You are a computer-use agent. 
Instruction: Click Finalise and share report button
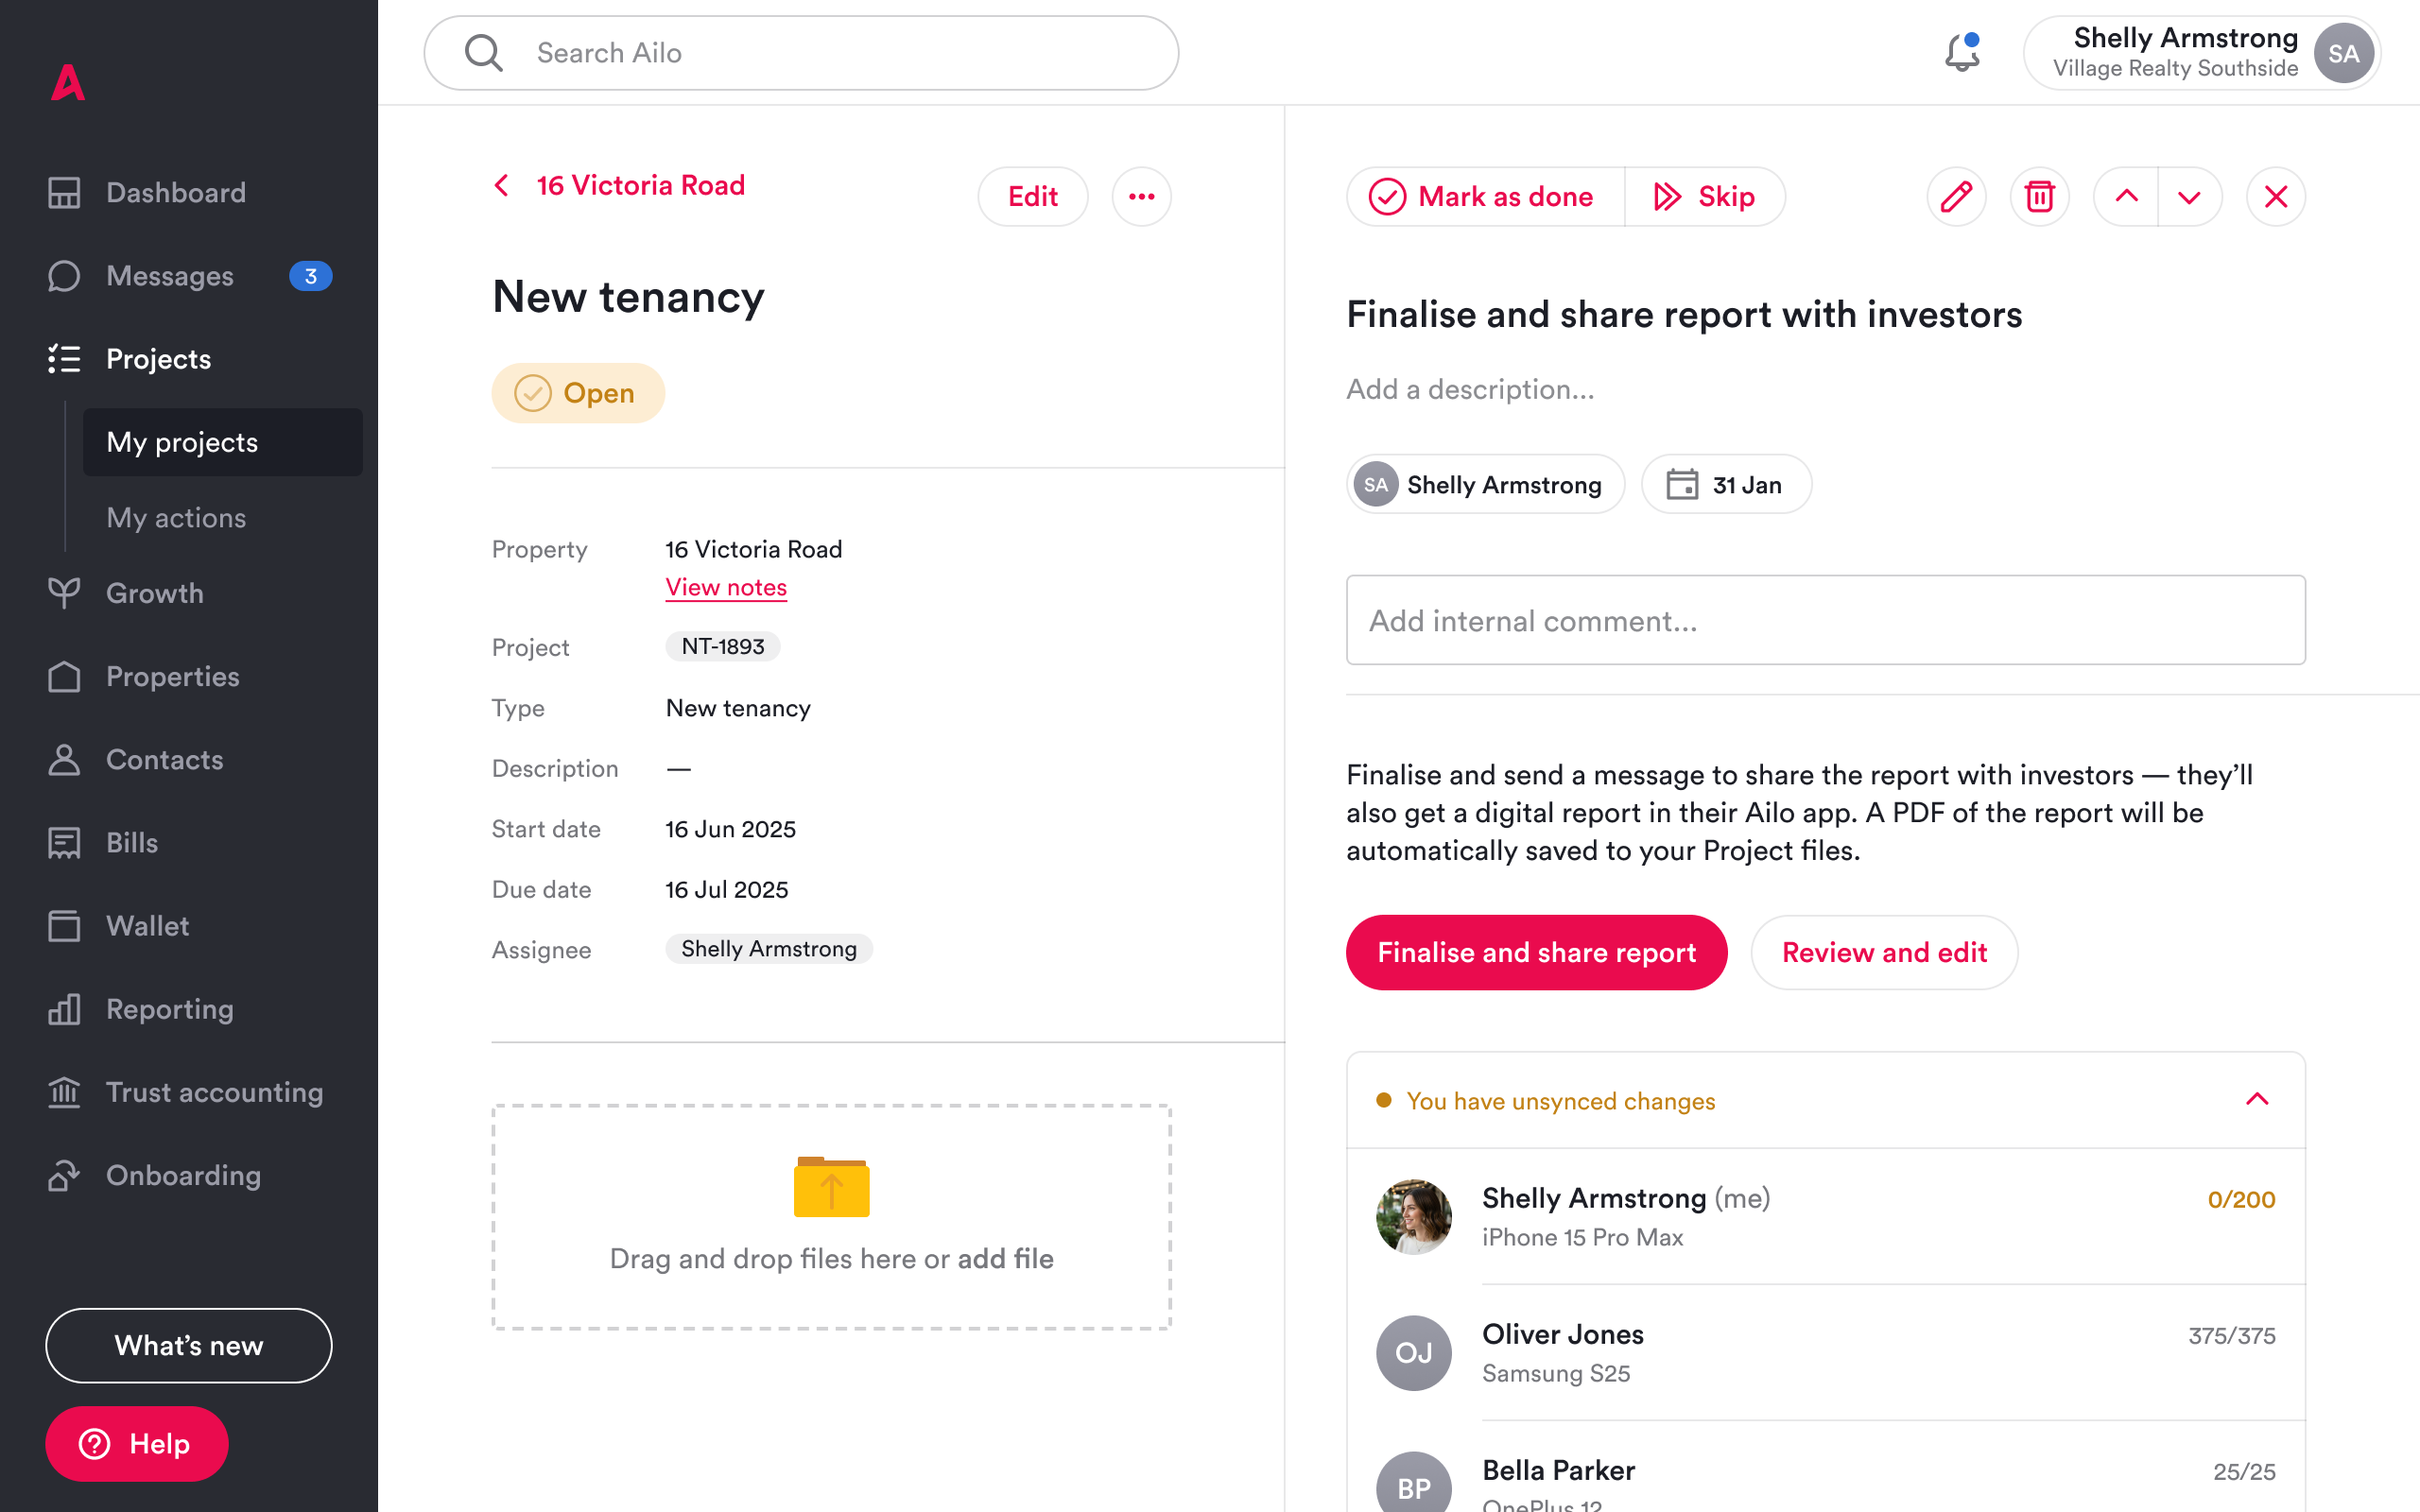1535,952
